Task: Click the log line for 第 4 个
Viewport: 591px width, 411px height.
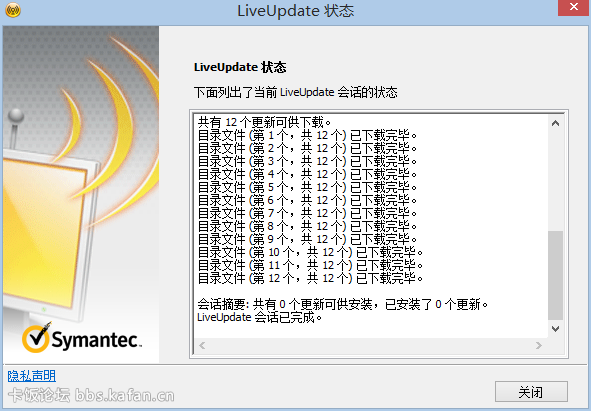Action: pos(308,174)
